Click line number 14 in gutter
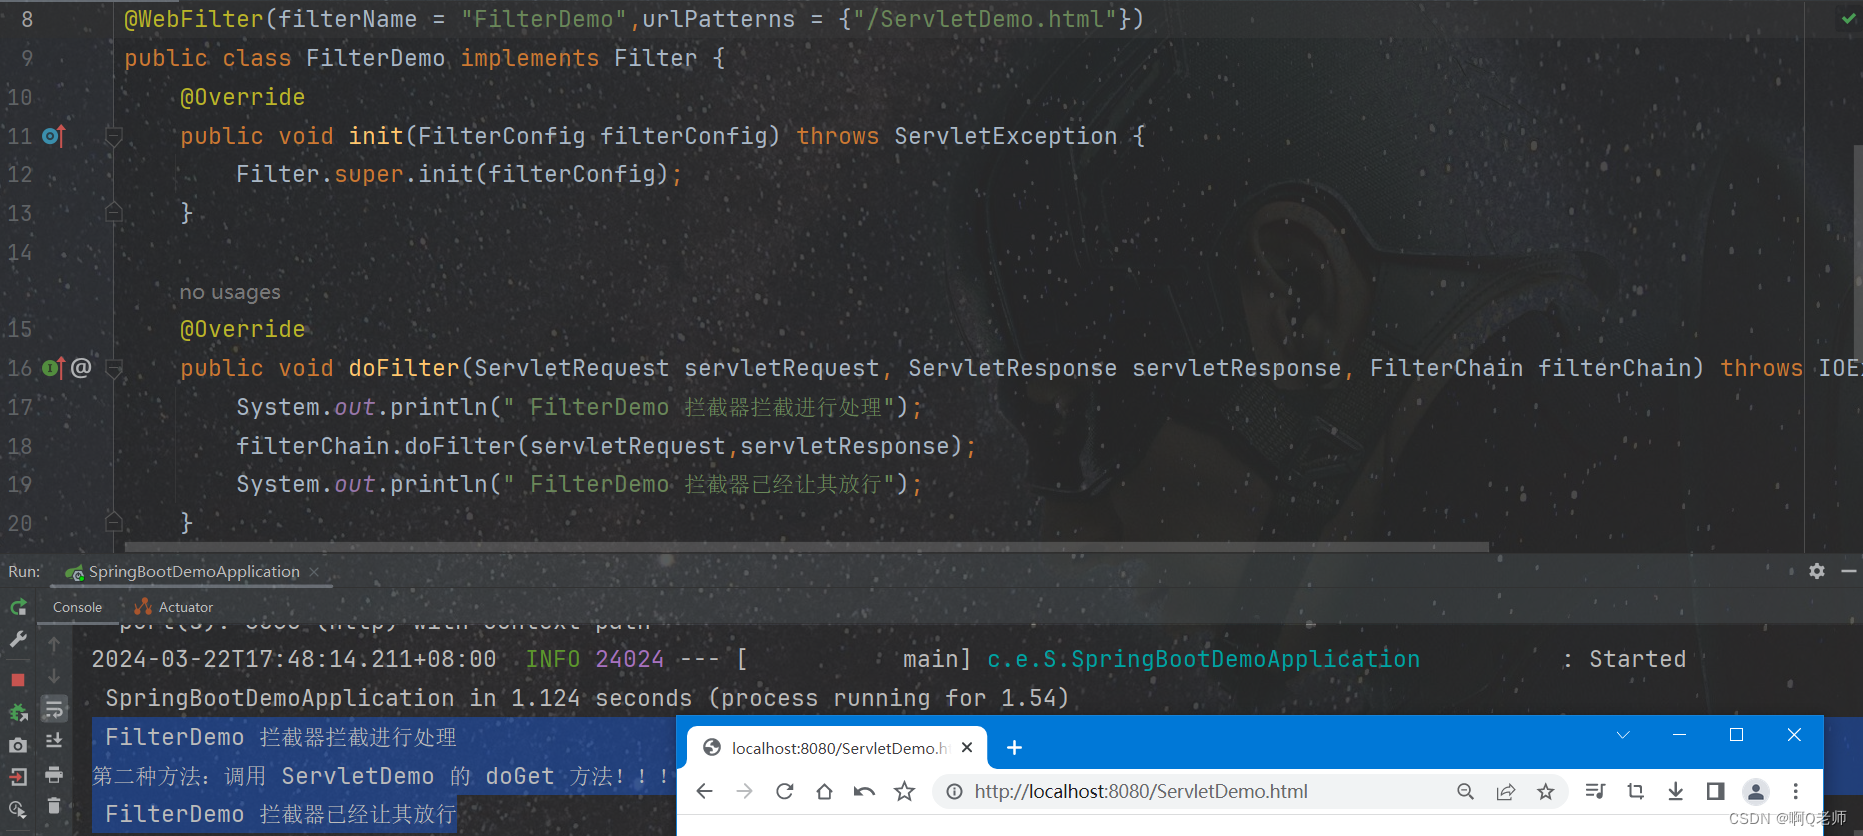 click(20, 252)
